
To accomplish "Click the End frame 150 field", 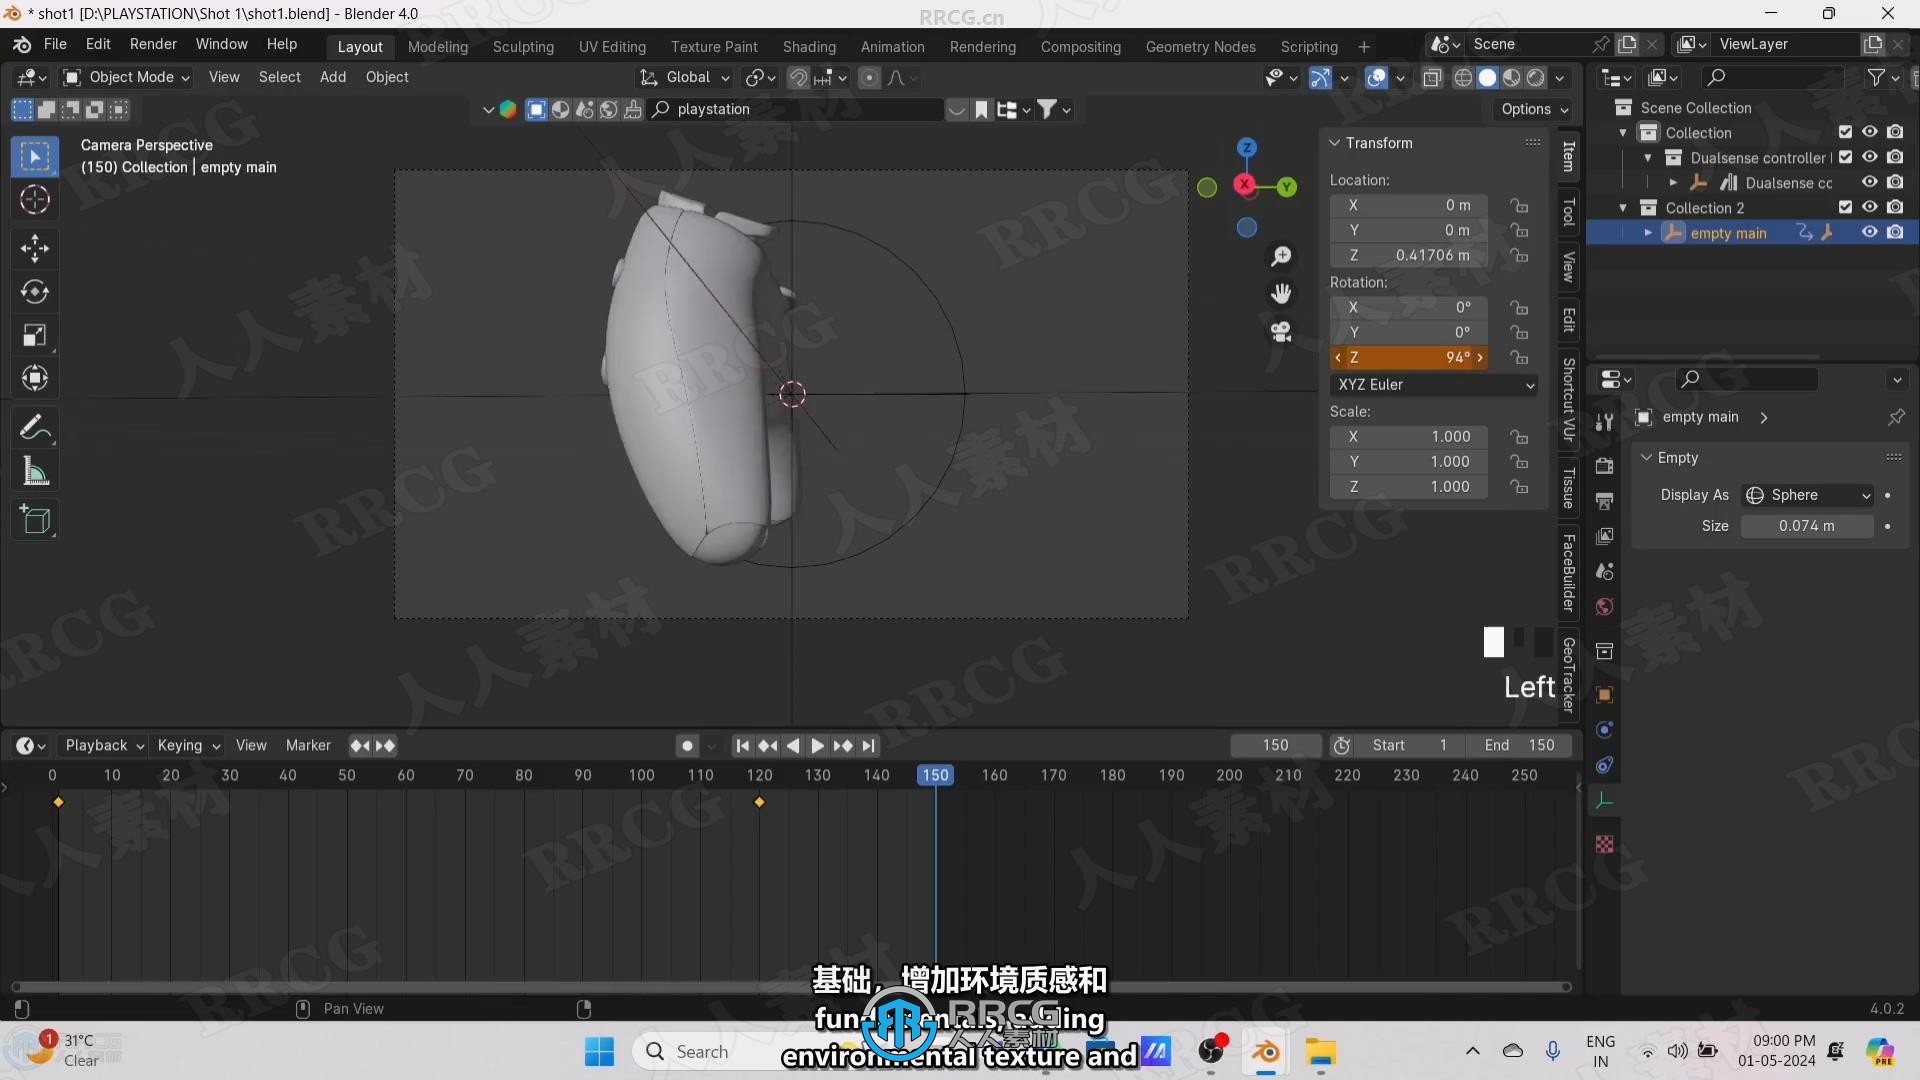I will click(1518, 746).
